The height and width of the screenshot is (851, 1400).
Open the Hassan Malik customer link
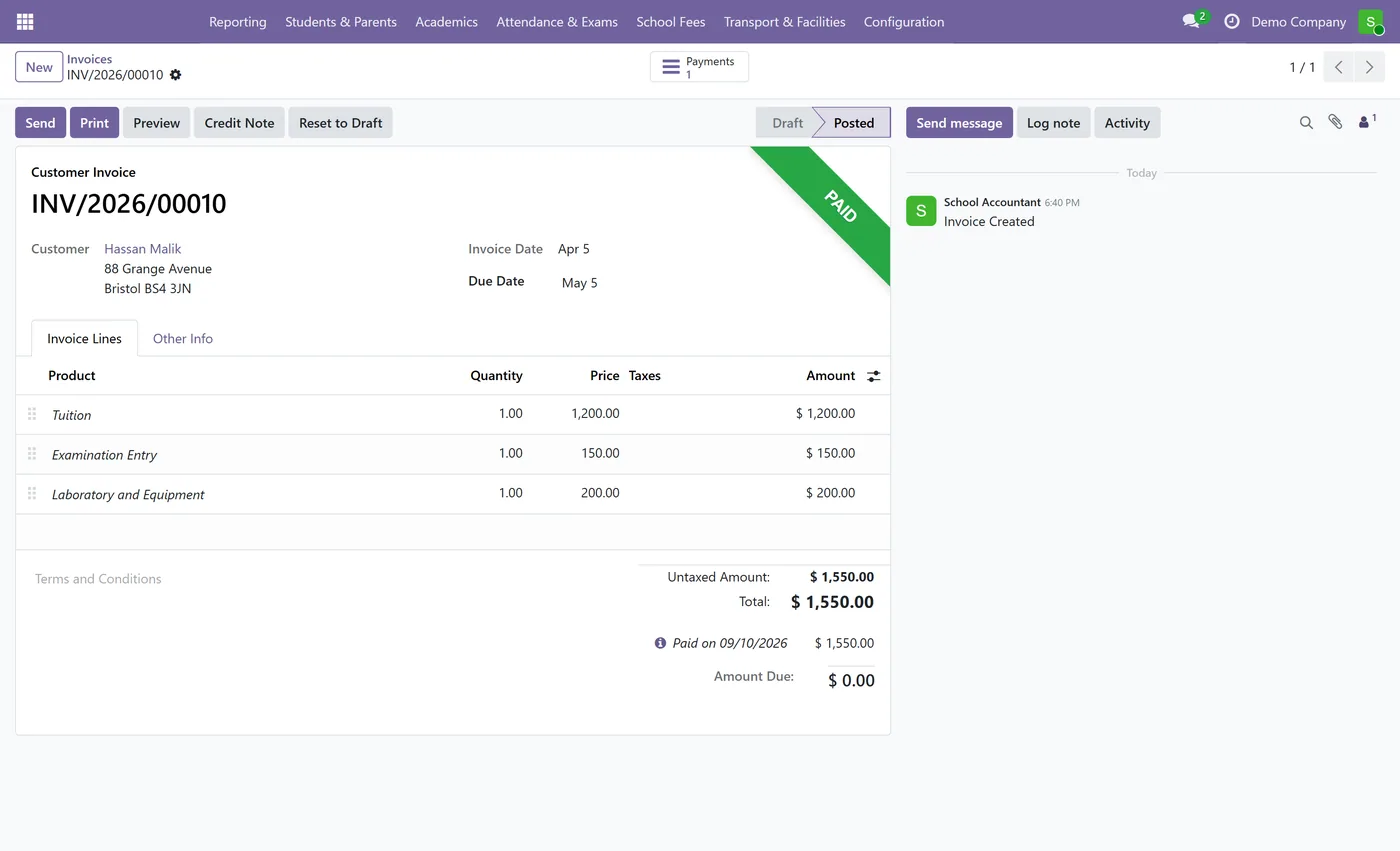tap(143, 249)
